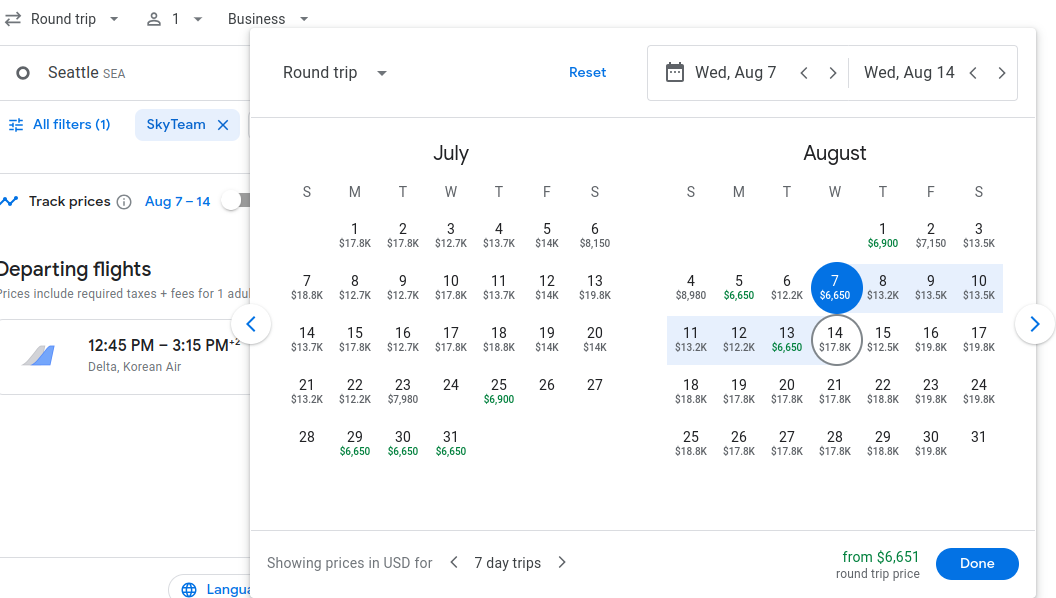This screenshot has height=598, width=1056.
Task: Move return date one day earlier
Action: [972, 73]
